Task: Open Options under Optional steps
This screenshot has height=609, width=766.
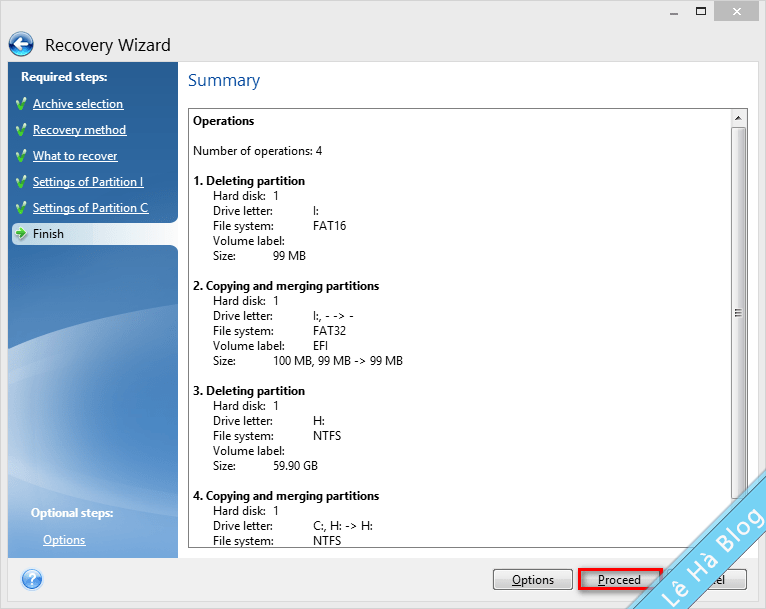Action: point(64,540)
